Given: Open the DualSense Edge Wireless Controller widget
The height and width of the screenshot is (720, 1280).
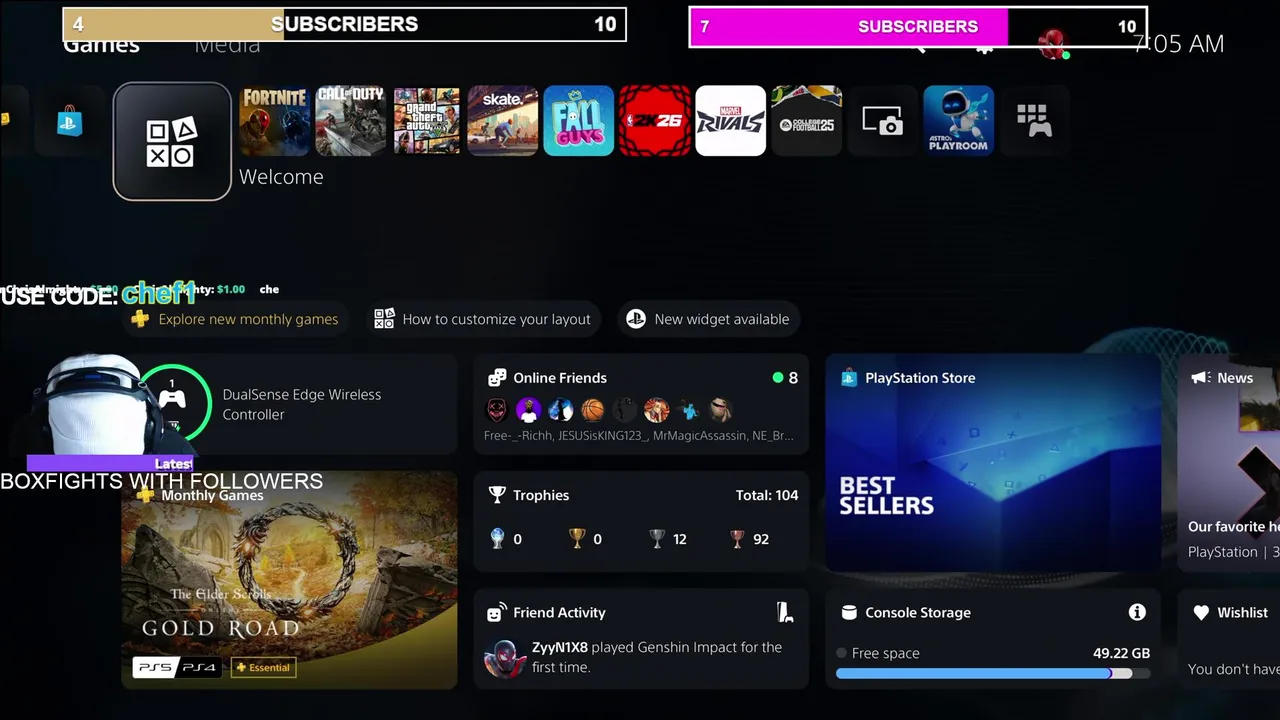Looking at the screenshot, I should (290, 404).
